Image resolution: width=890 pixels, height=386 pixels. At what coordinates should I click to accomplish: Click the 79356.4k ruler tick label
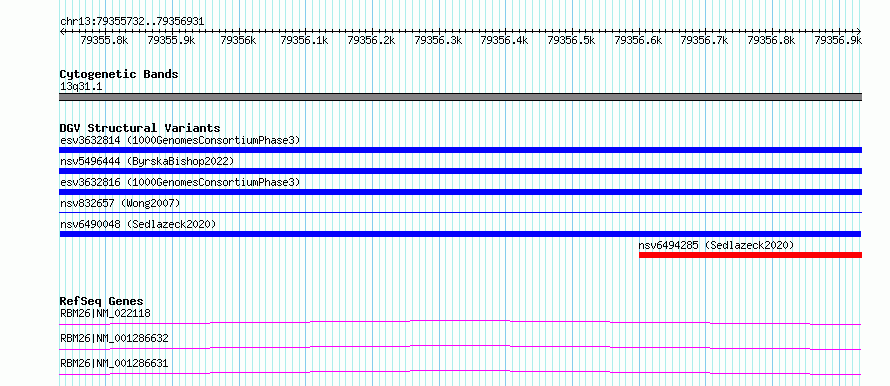pyautogui.click(x=505, y=40)
